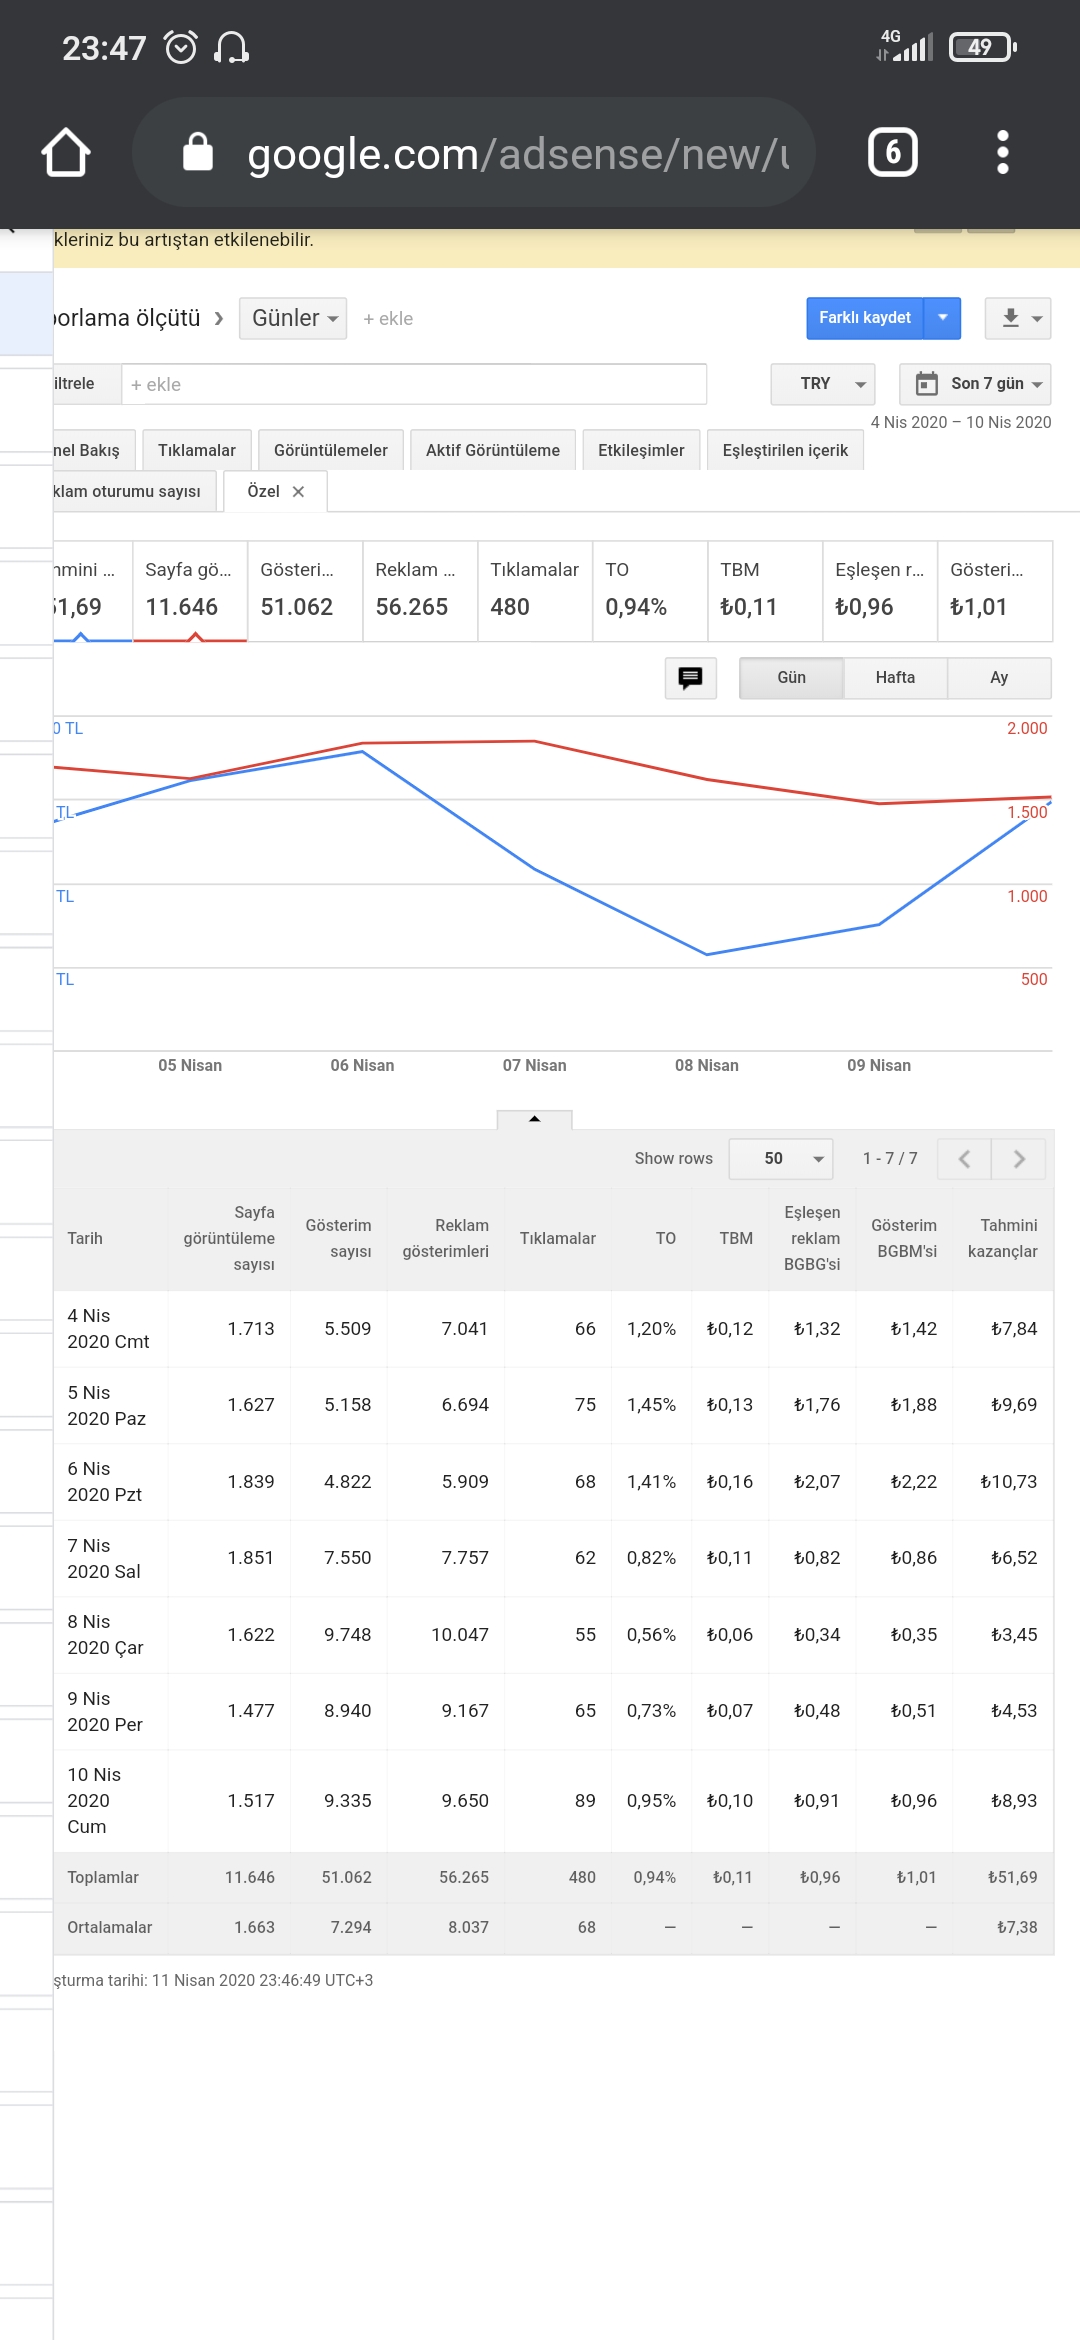Click the filter + ekle input field
This screenshot has height=2340, width=1080.
(x=414, y=384)
